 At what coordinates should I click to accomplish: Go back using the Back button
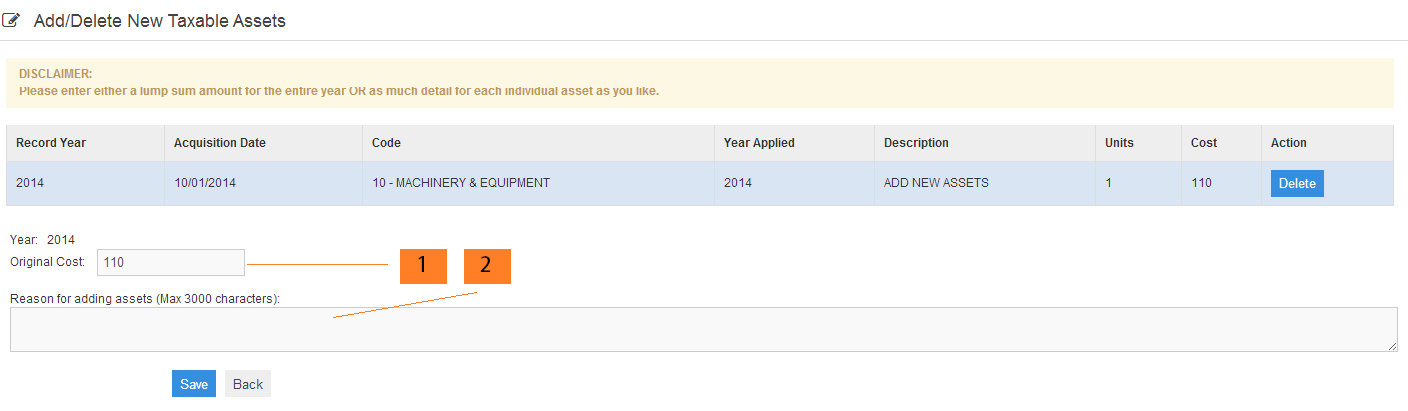click(x=248, y=384)
